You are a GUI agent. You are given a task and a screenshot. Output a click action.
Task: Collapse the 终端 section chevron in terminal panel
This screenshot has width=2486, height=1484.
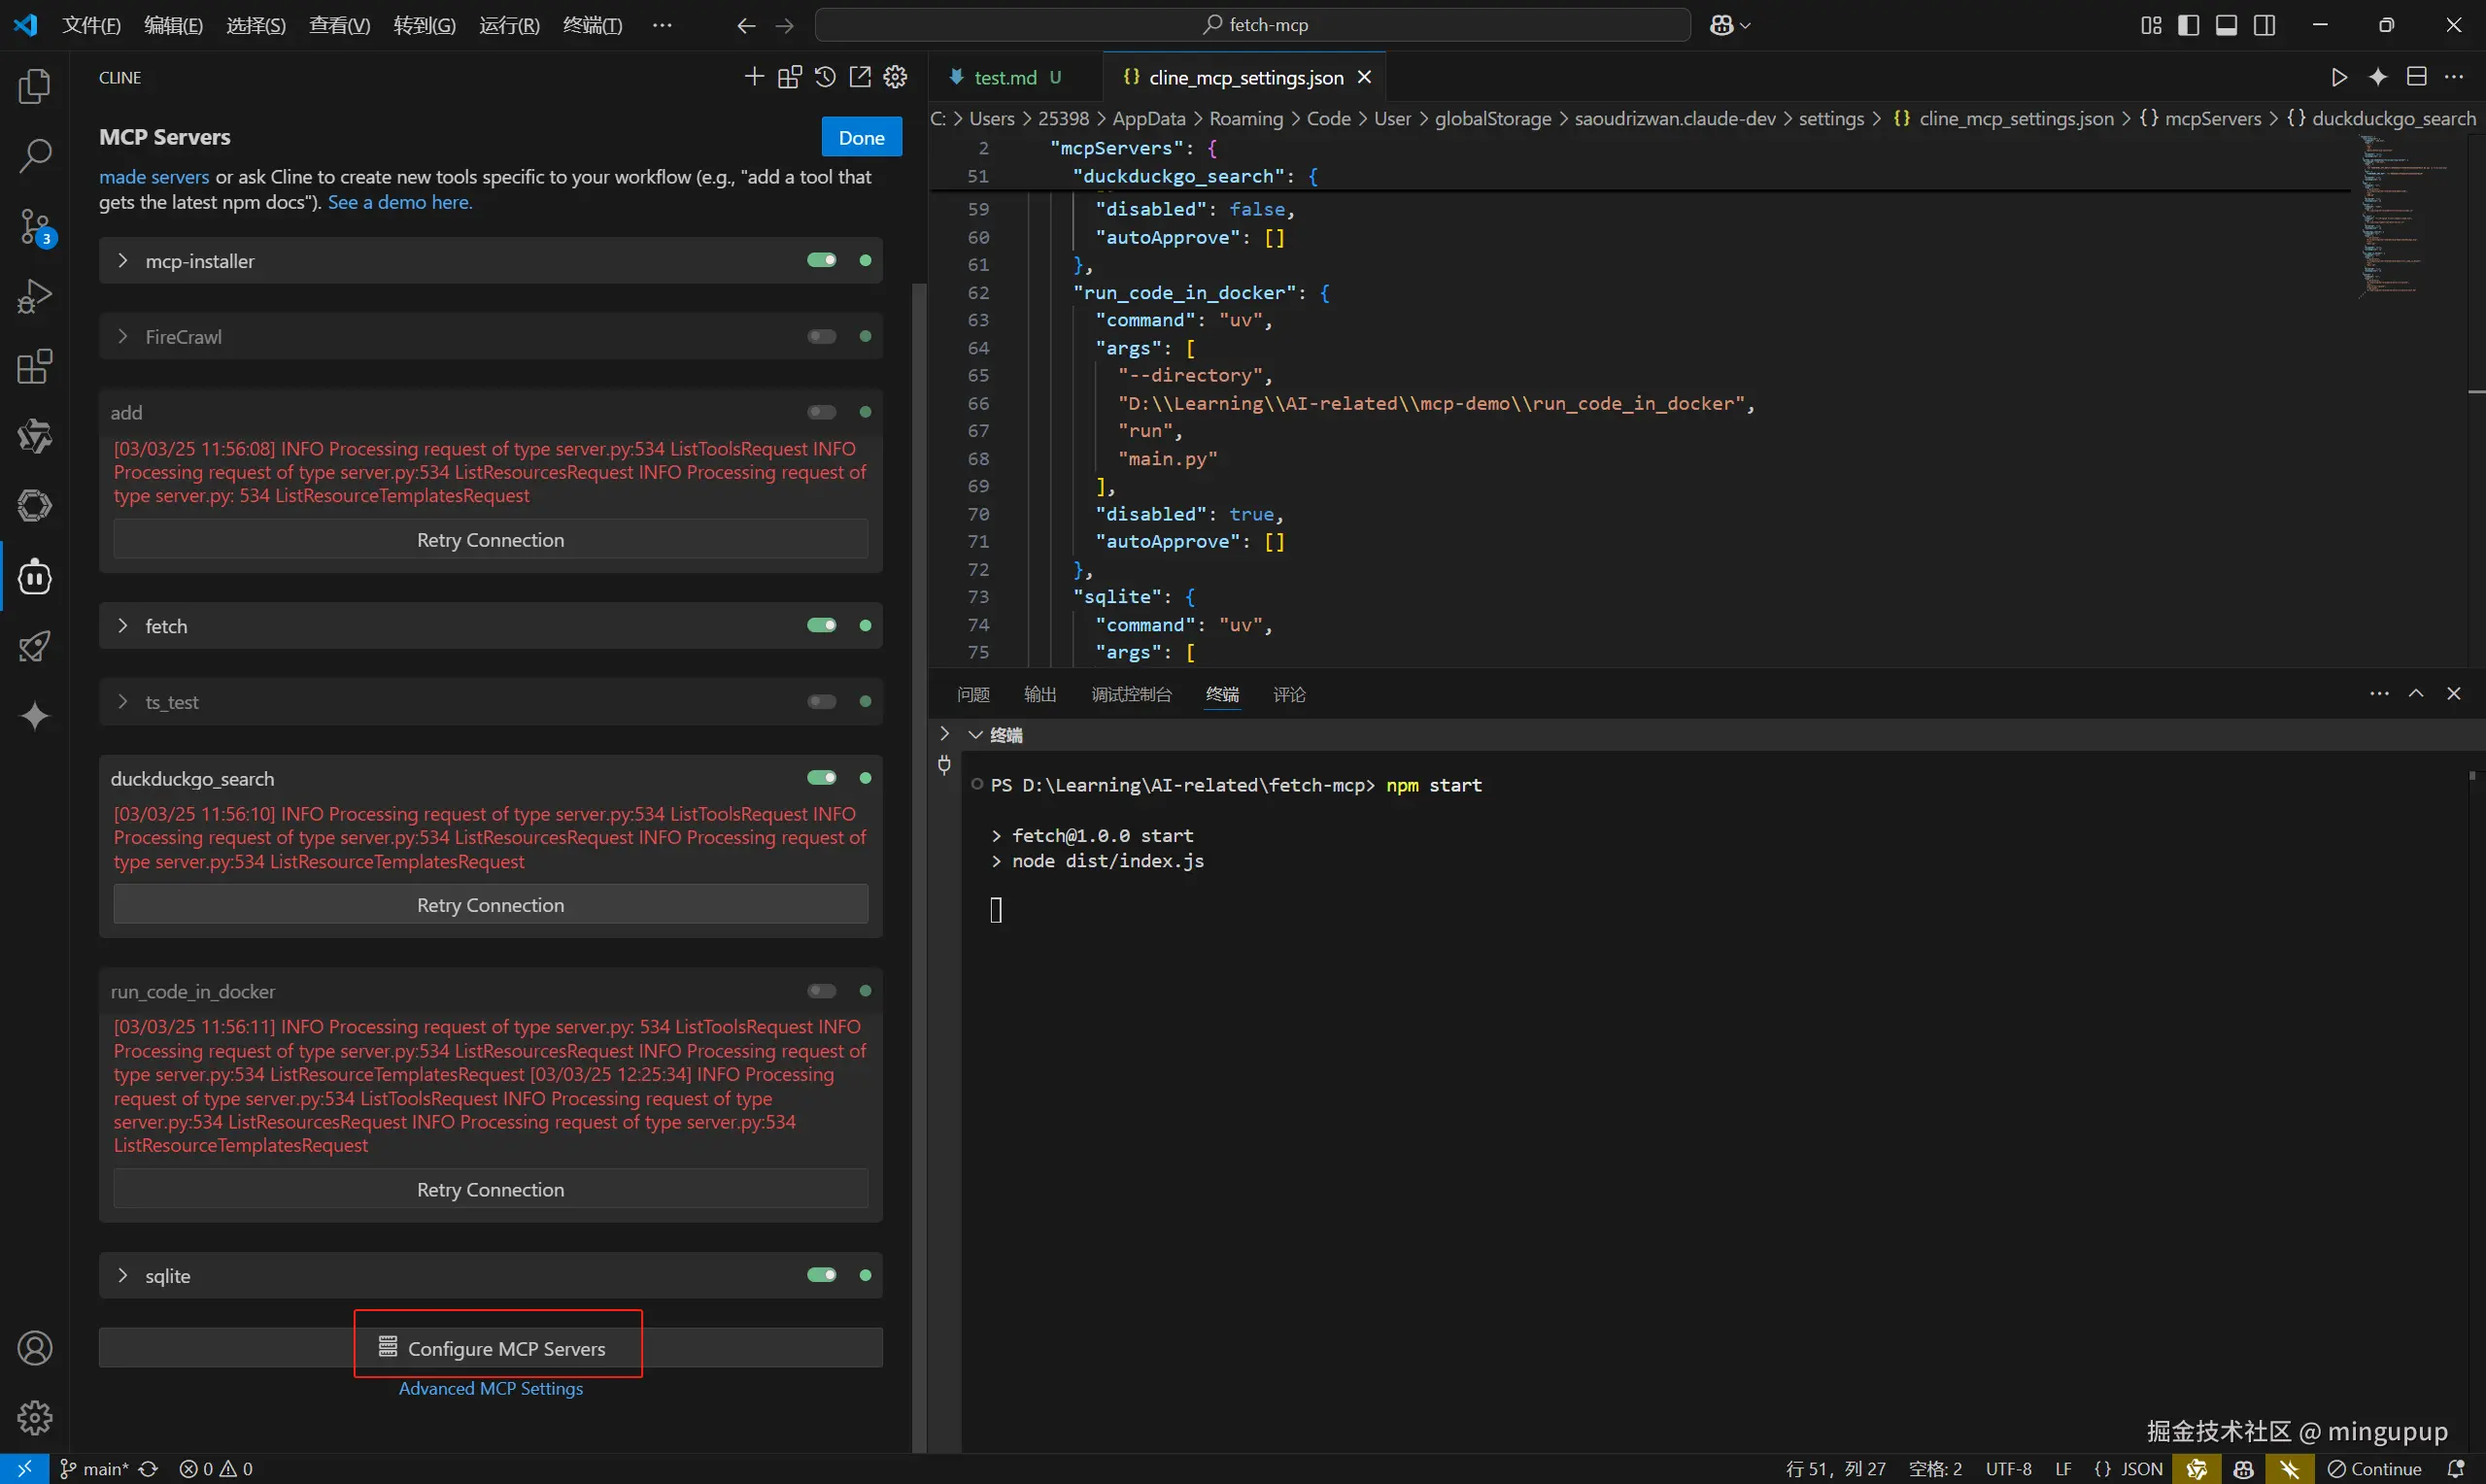click(x=975, y=735)
